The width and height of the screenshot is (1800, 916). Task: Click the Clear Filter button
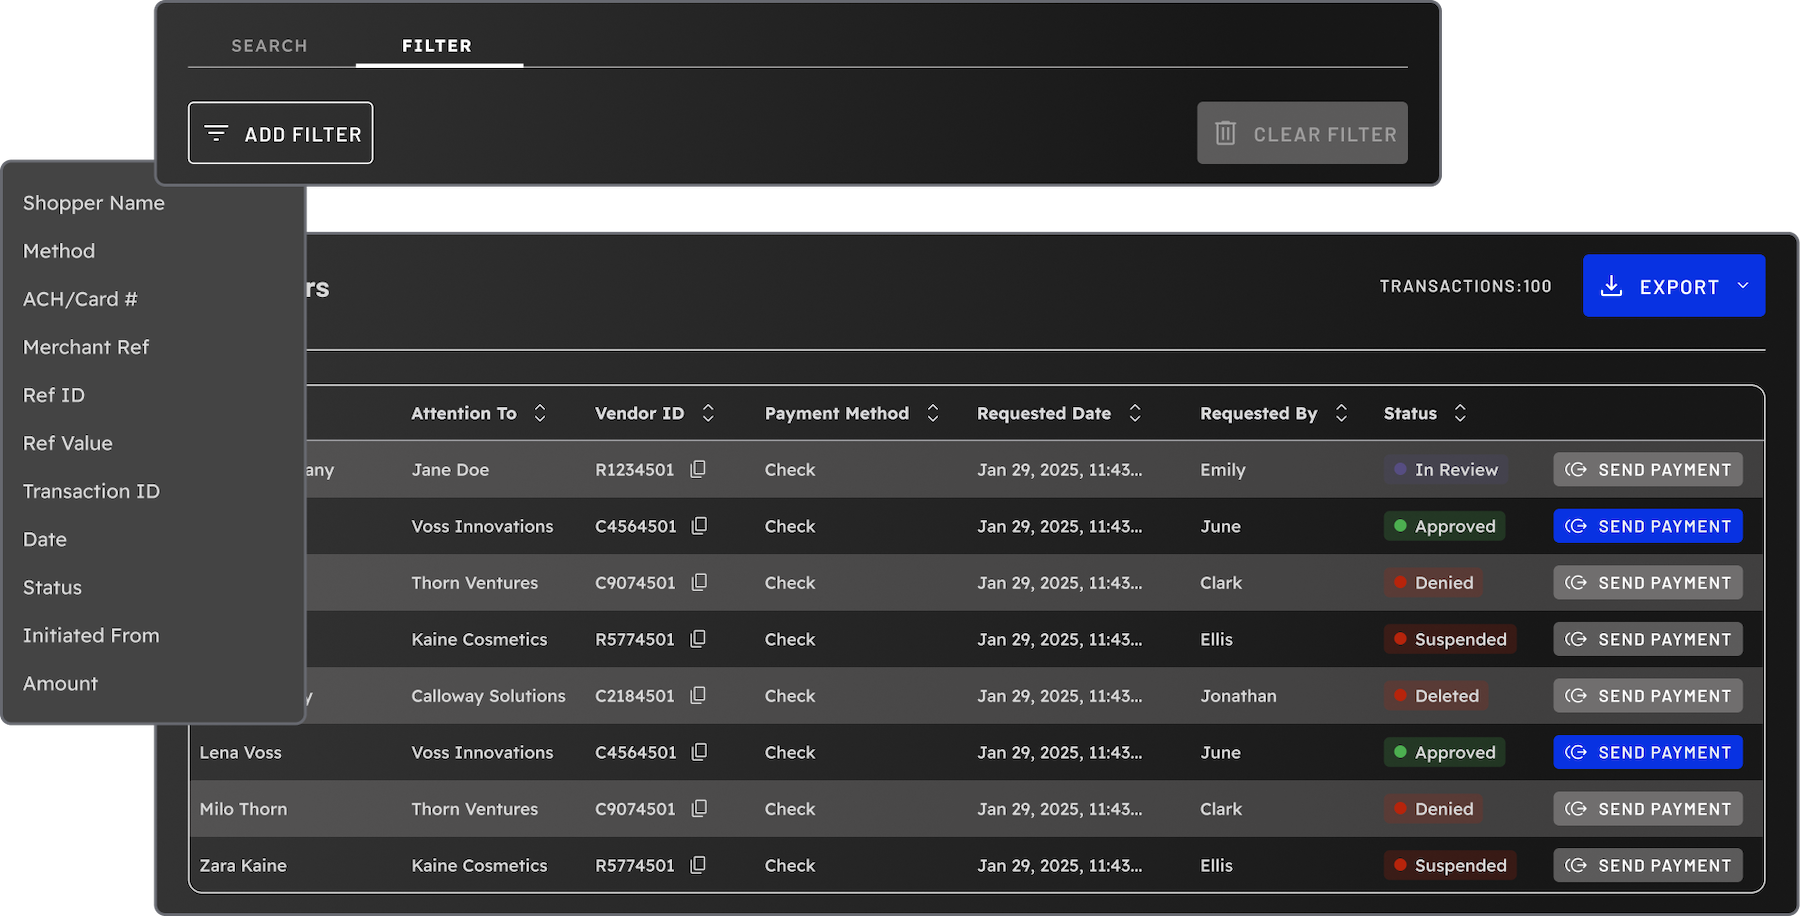point(1302,133)
